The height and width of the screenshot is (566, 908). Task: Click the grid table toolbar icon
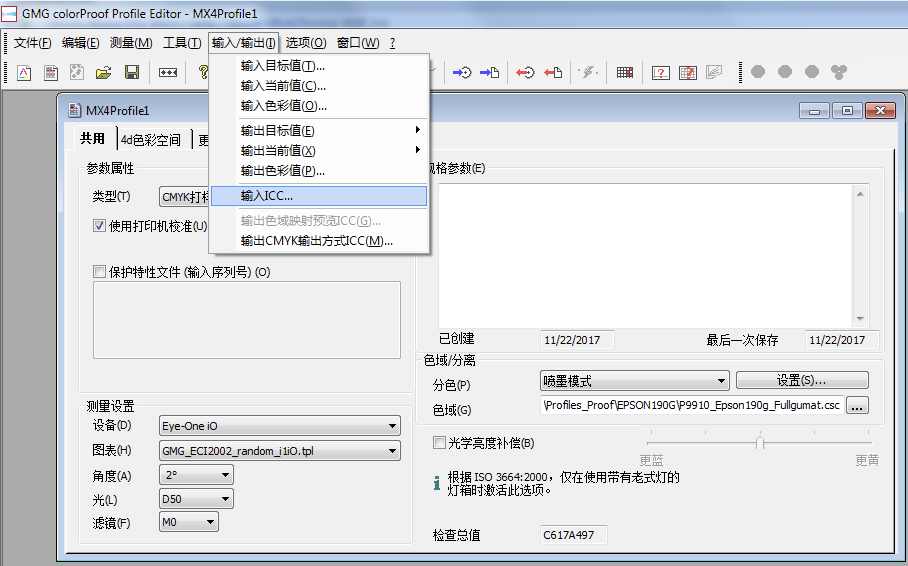pyautogui.click(x=625, y=72)
